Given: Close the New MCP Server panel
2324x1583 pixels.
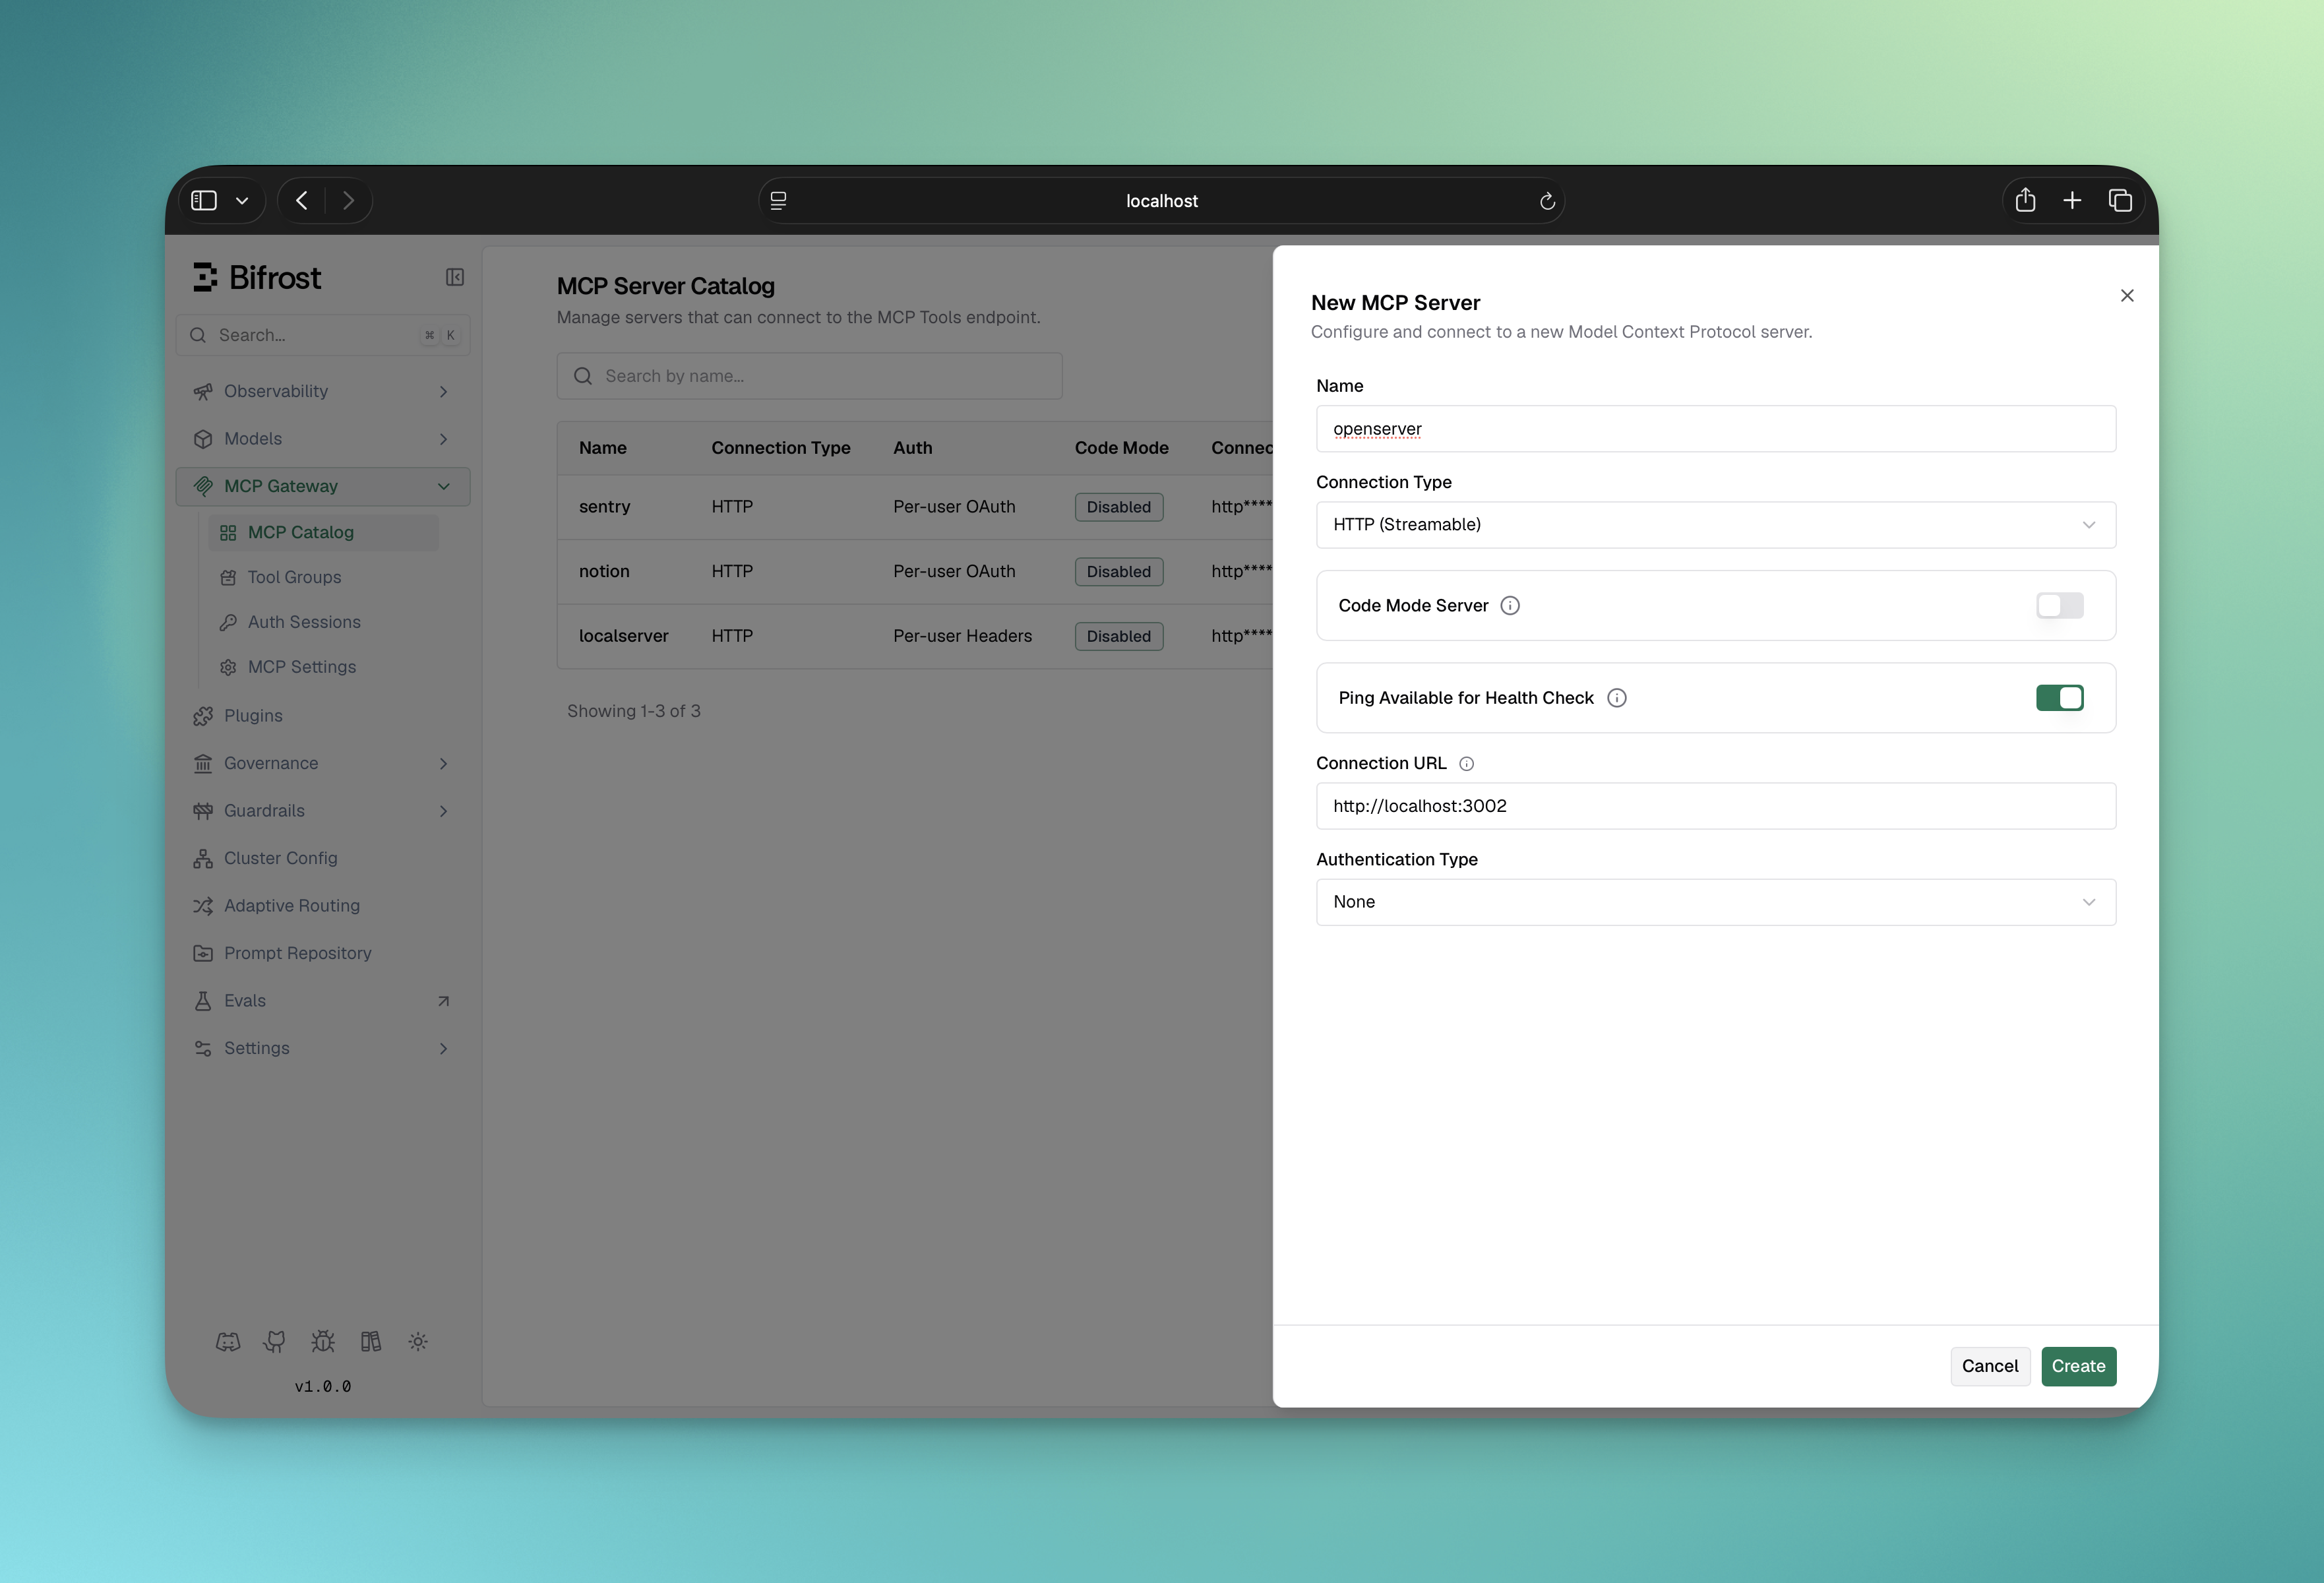Looking at the screenshot, I should click(2127, 295).
